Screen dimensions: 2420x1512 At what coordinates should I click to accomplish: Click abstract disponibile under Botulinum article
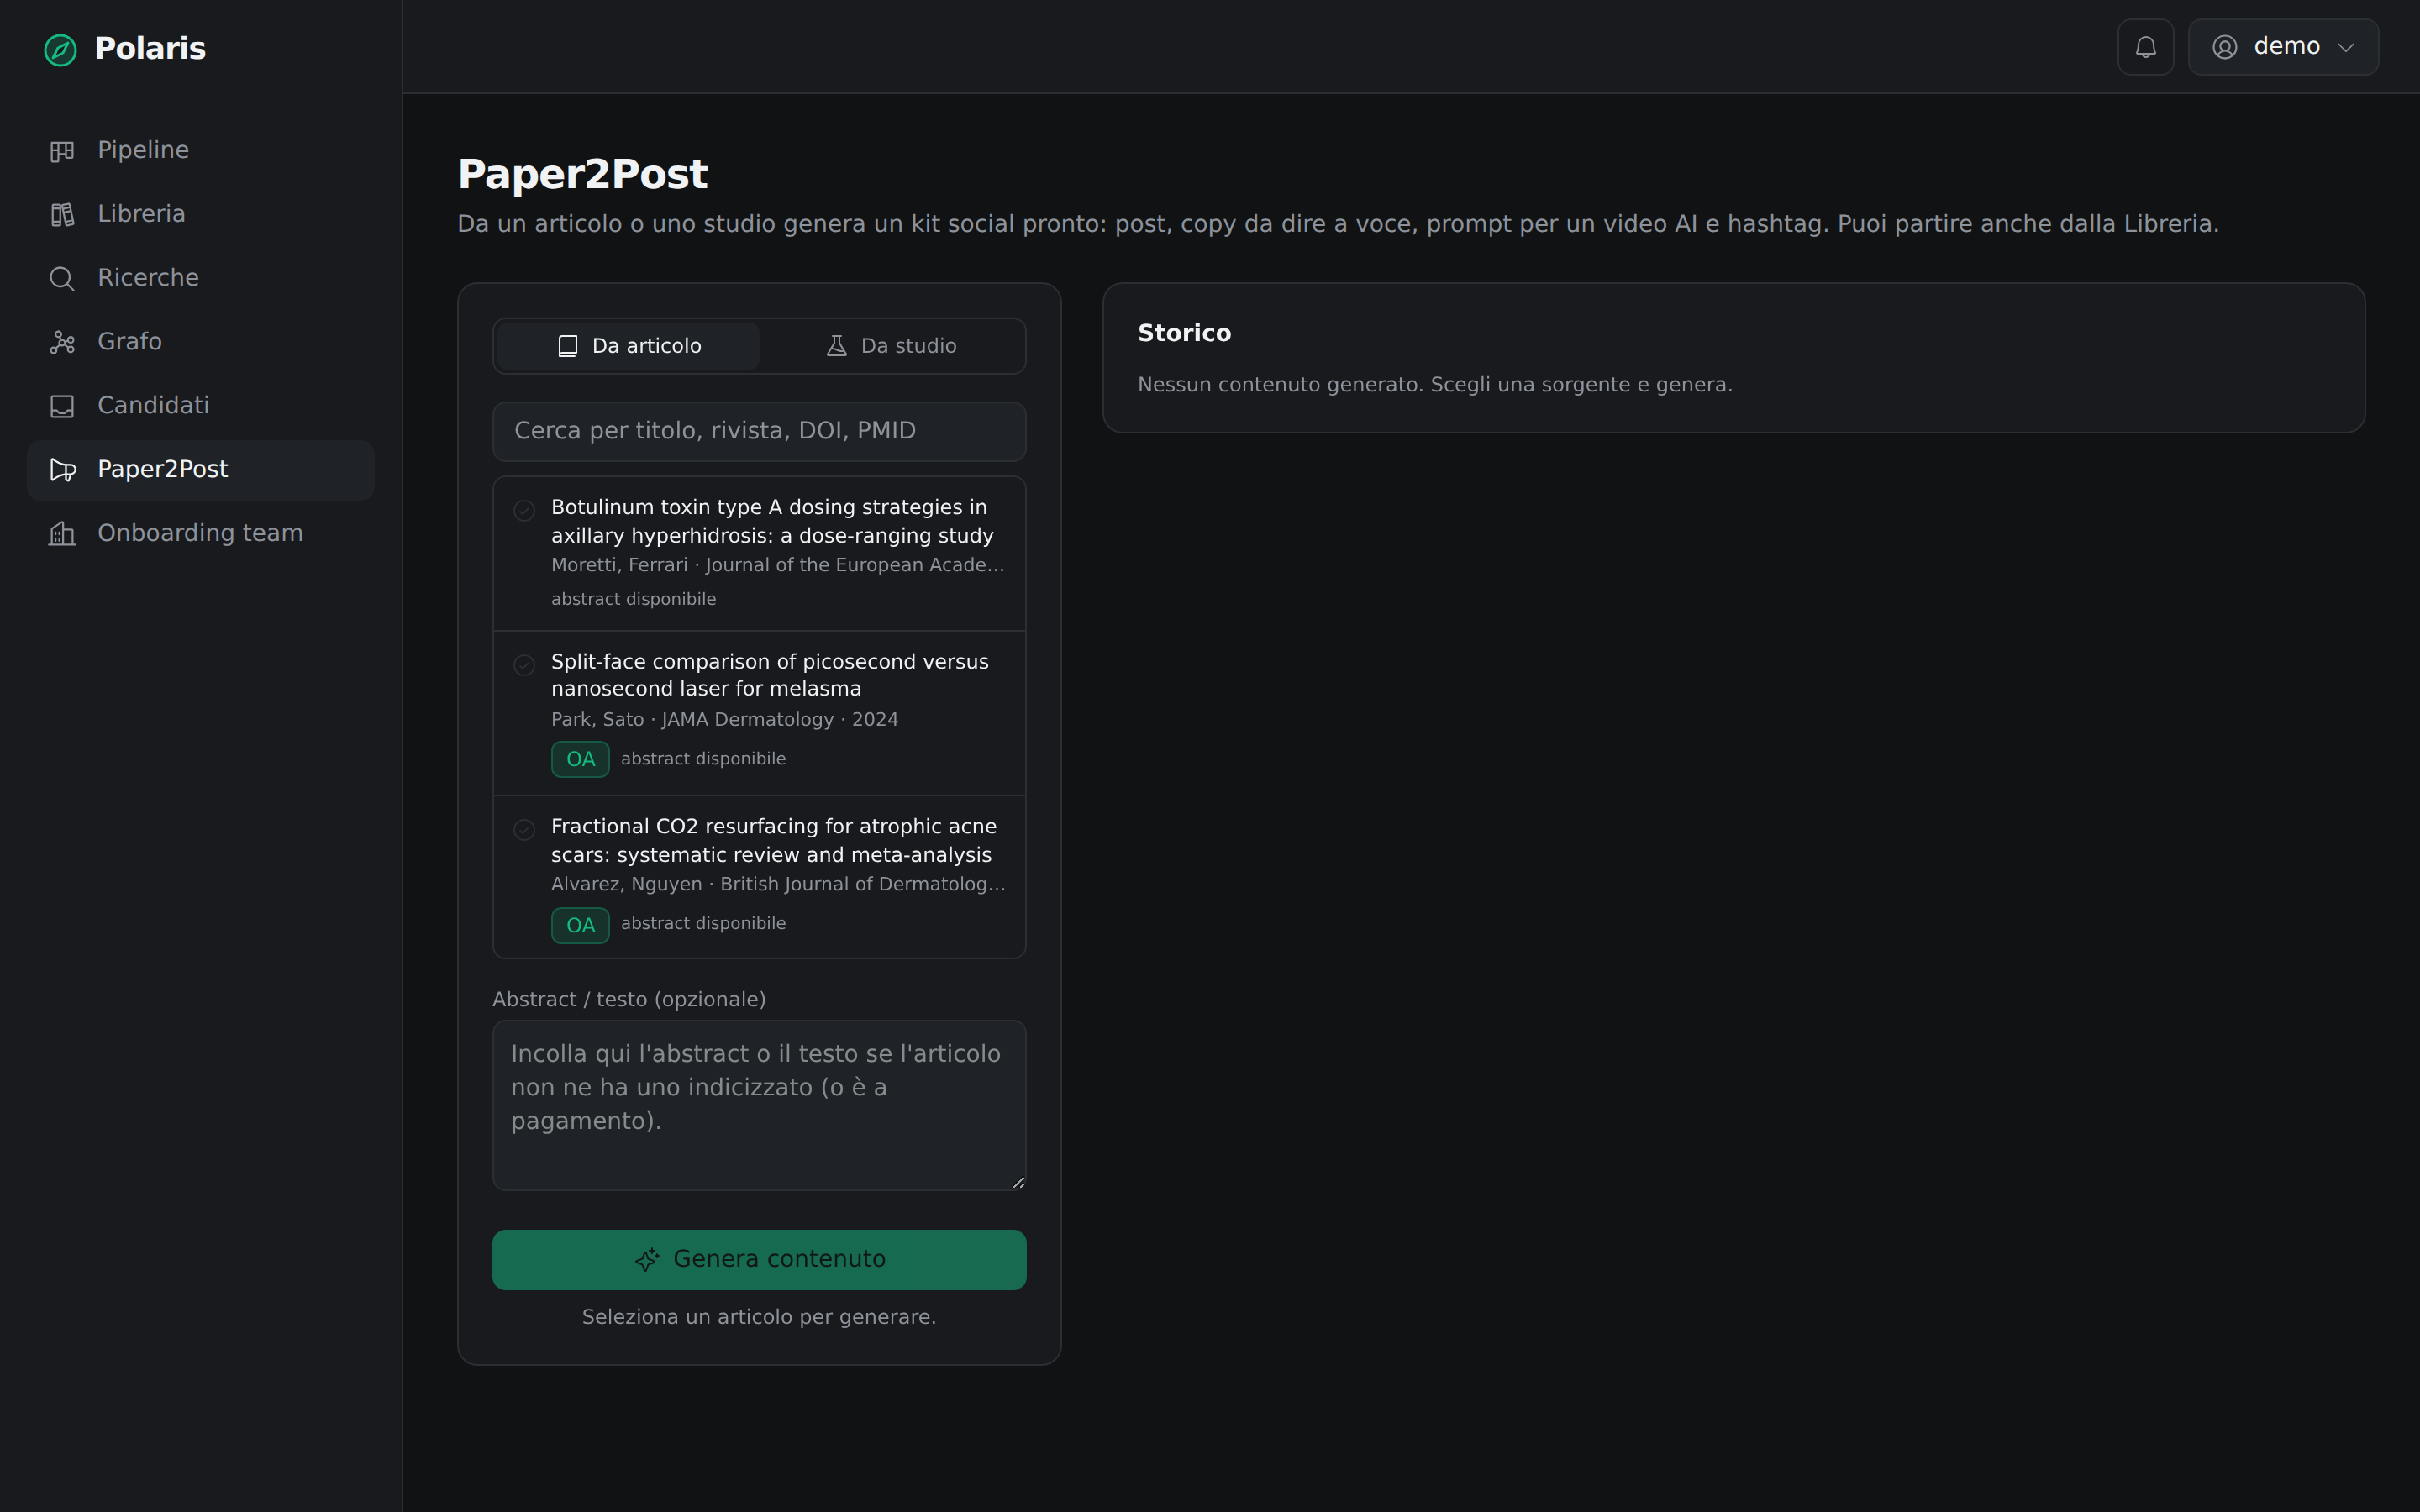[633, 599]
